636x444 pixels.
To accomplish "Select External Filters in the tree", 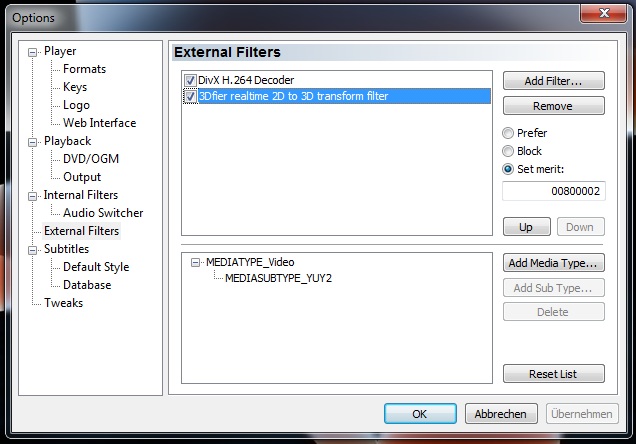I will pos(82,231).
